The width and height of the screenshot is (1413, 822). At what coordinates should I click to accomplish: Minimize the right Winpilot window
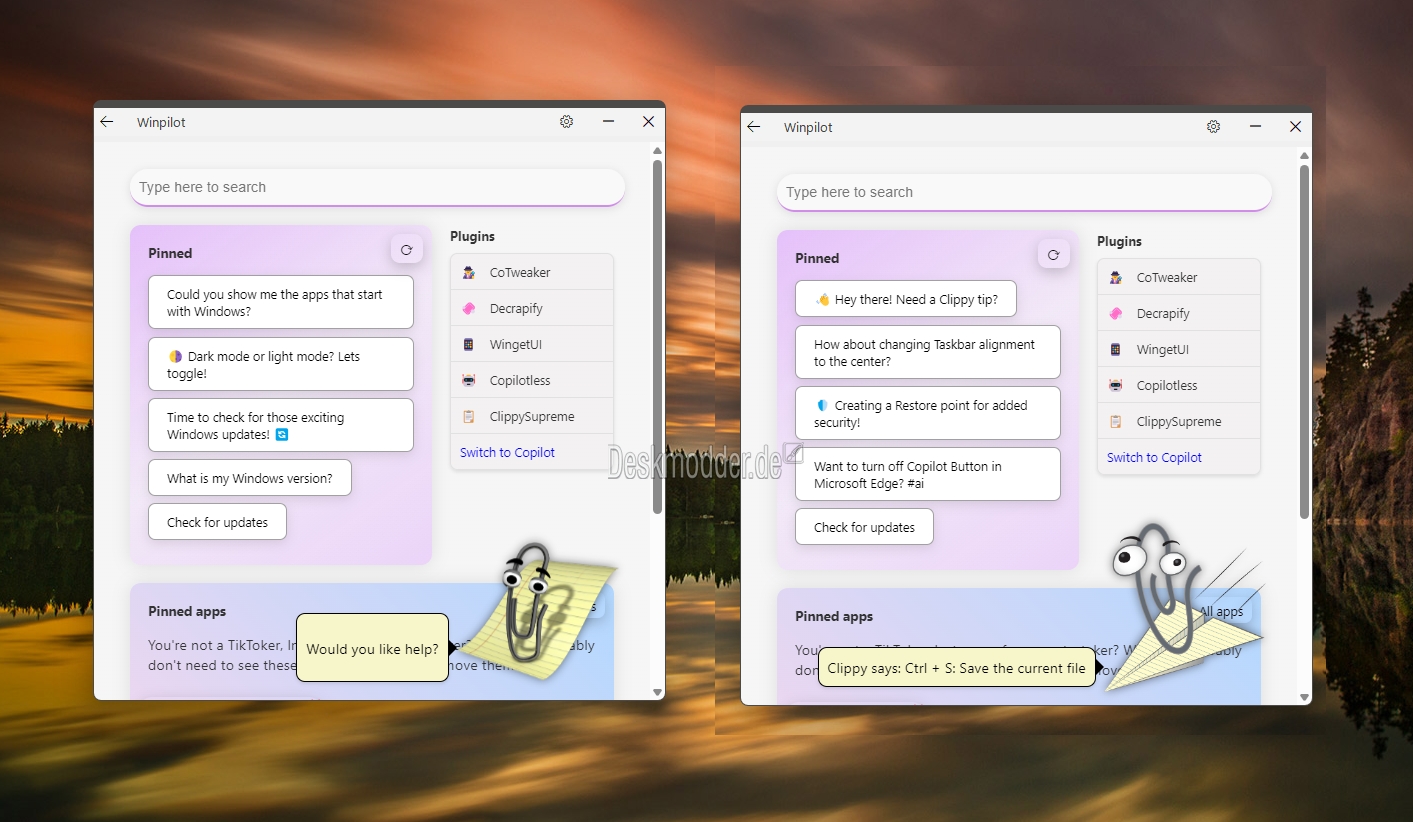coord(1255,127)
